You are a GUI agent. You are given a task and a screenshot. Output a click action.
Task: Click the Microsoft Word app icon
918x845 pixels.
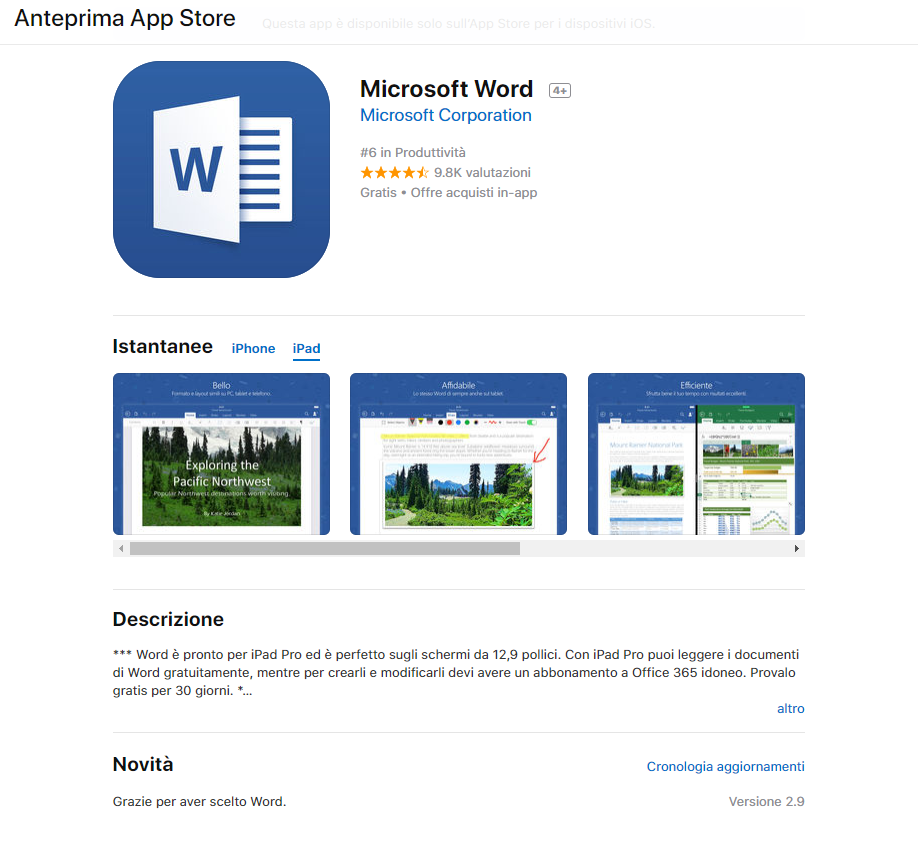click(221, 169)
